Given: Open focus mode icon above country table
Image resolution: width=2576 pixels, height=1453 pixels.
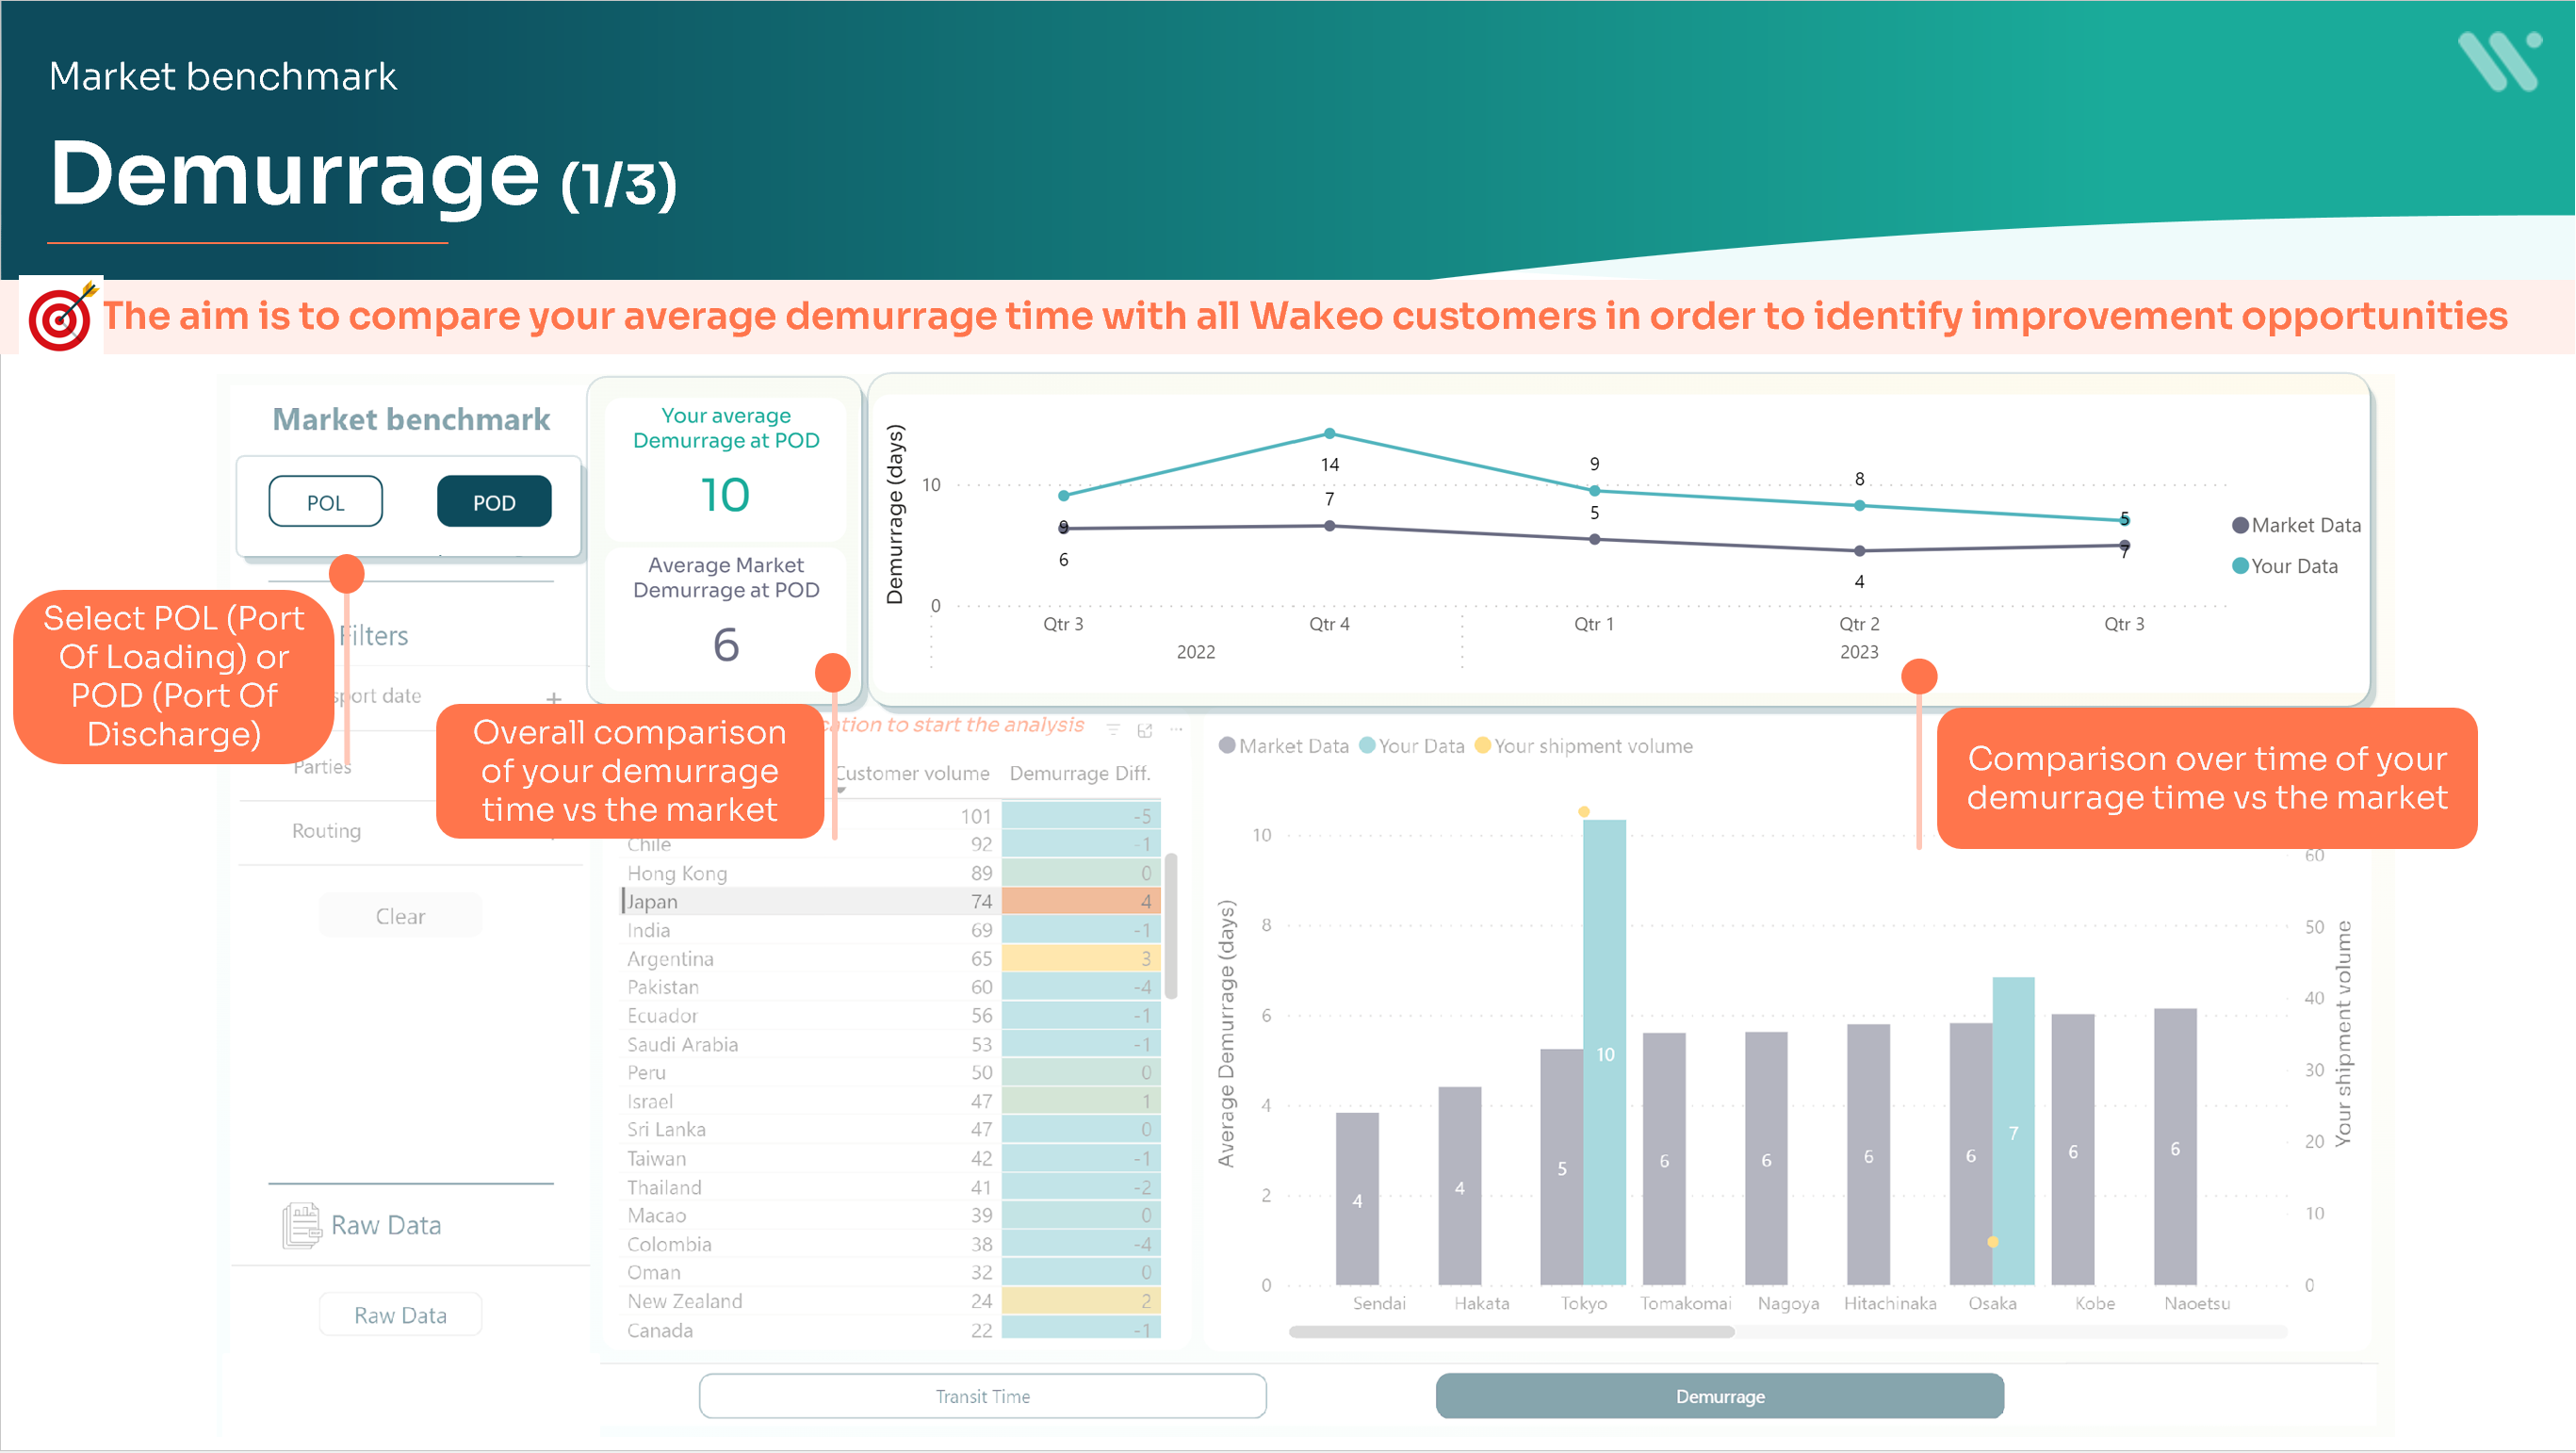Looking at the screenshot, I should coord(1145,730).
